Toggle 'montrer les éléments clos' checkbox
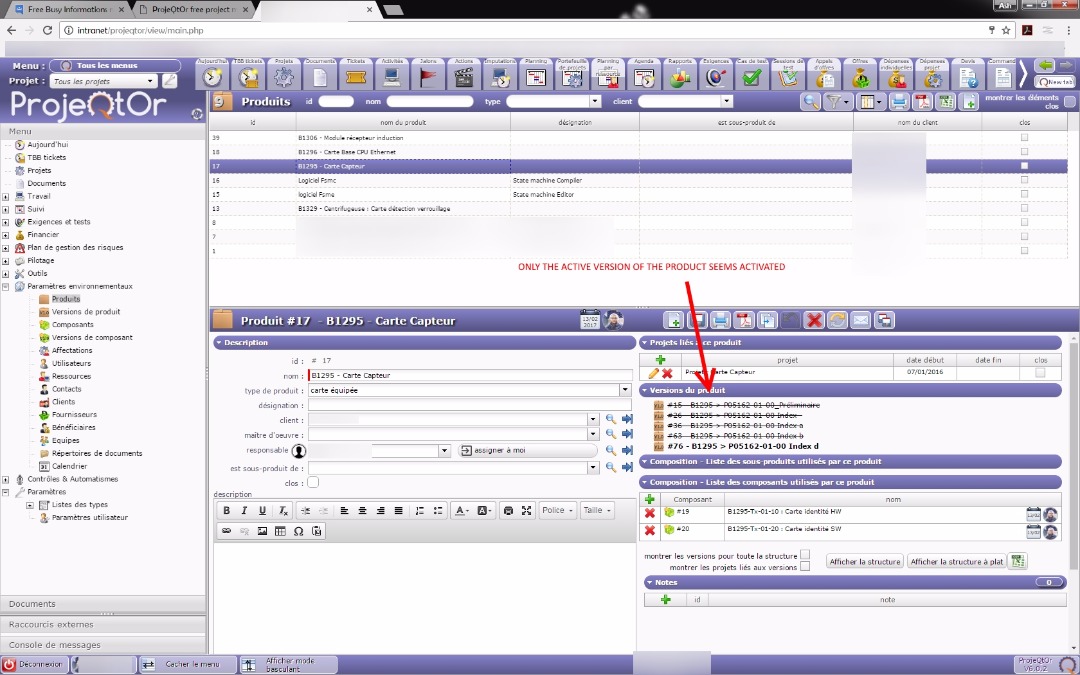This screenshot has width=1080, height=675. [1070, 102]
